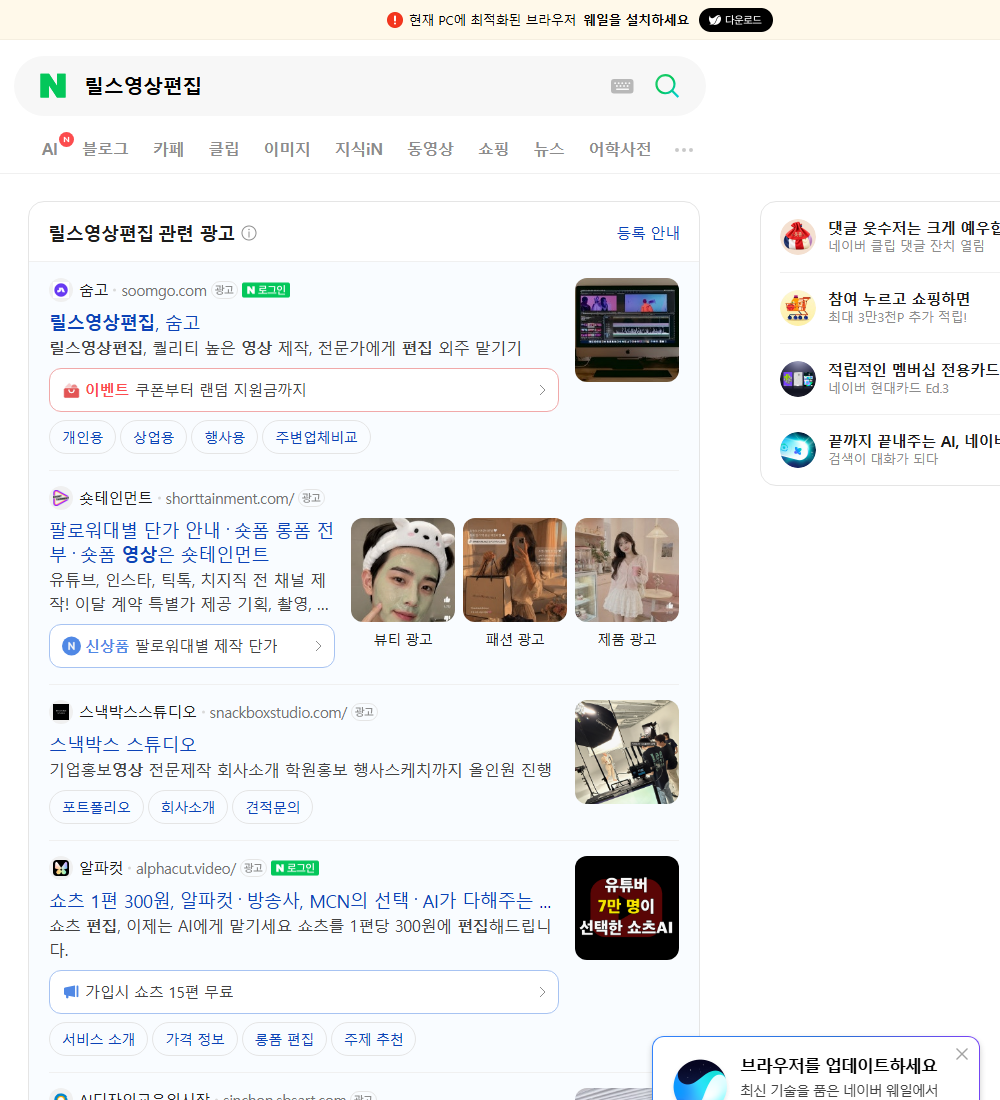Click the 다운로드 button in top banner
This screenshot has height=1100, width=1000.
(735, 20)
